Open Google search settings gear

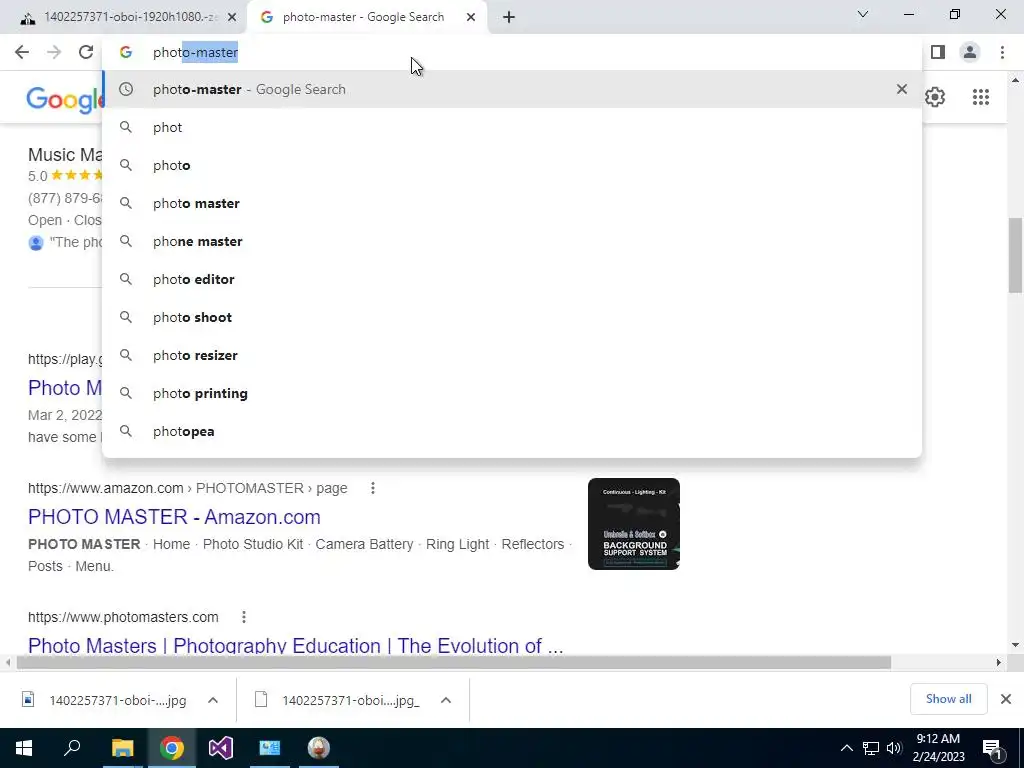[x=935, y=97]
